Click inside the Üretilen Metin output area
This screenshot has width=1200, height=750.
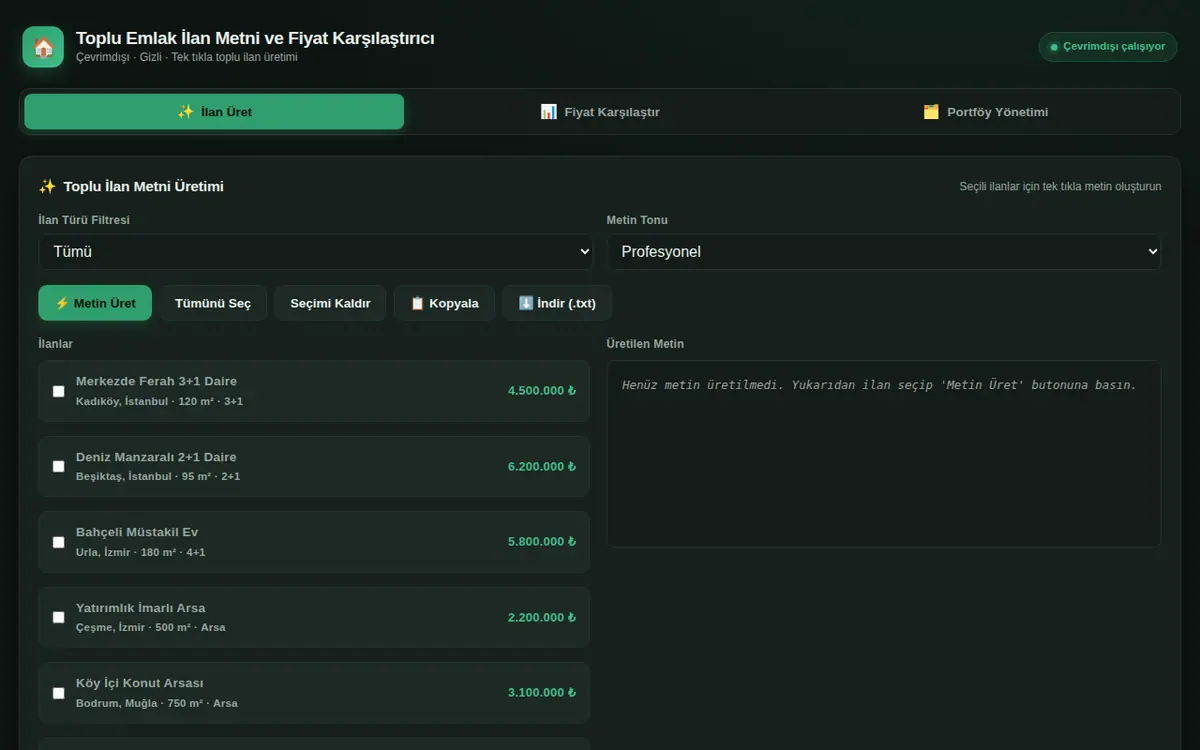pyautogui.click(x=884, y=454)
